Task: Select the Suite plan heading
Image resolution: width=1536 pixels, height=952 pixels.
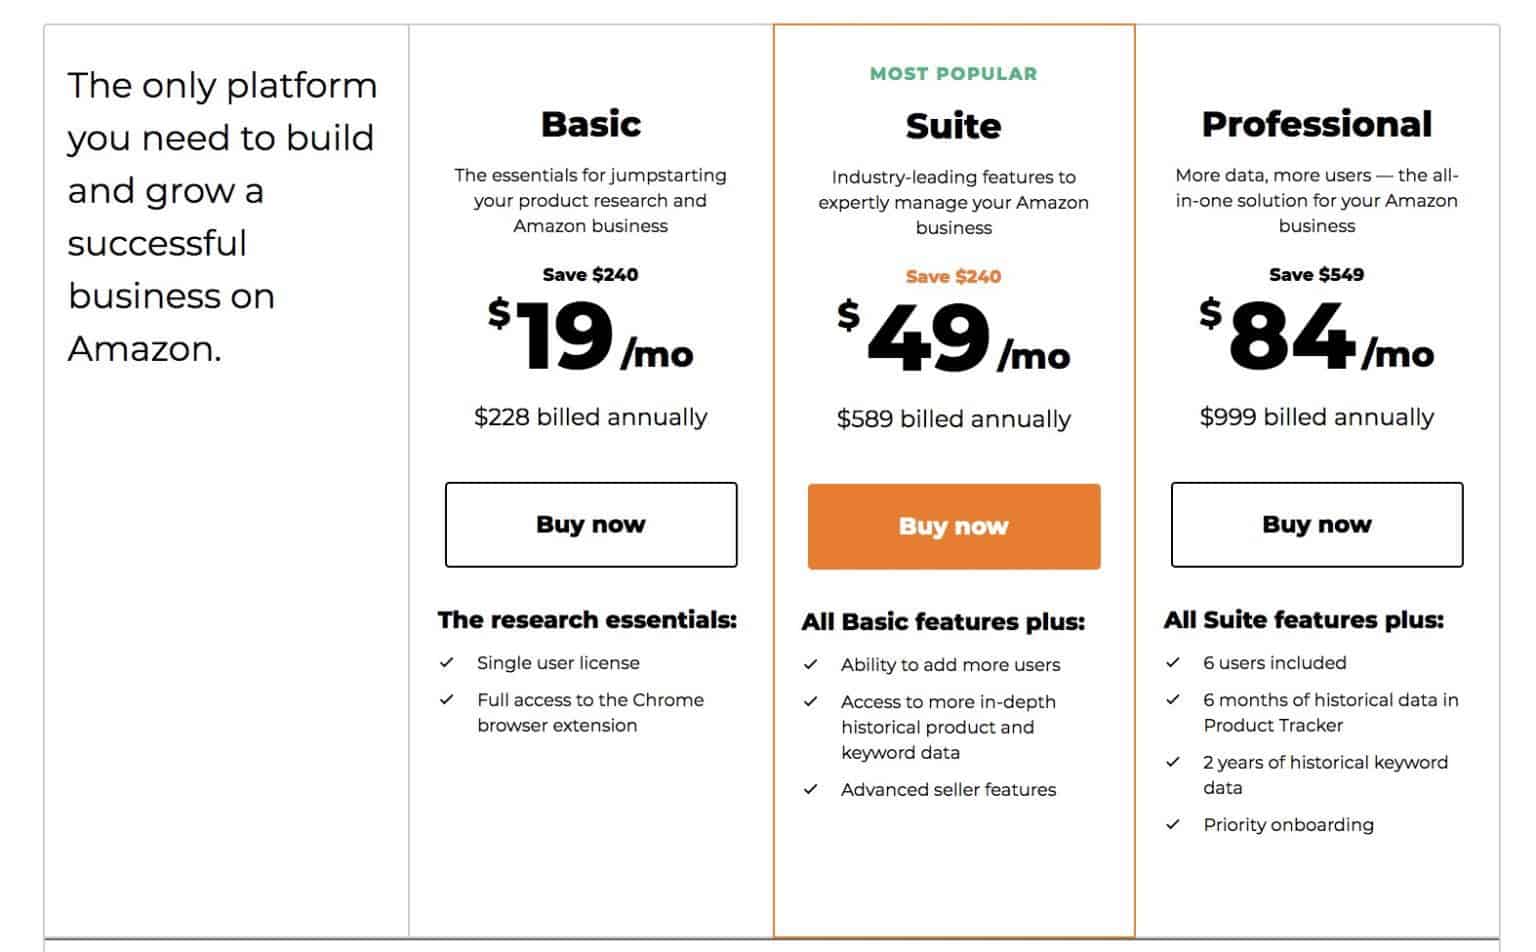Action: tap(953, 126)
